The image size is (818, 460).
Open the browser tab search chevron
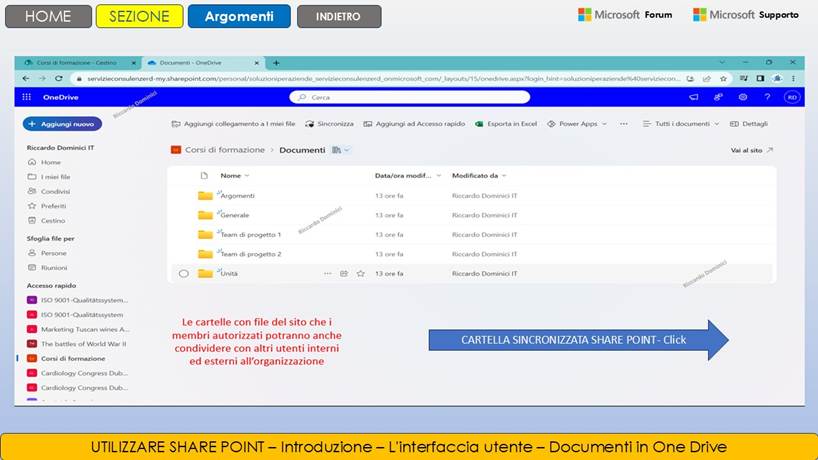pyautogui.click(x=722, y=62)
